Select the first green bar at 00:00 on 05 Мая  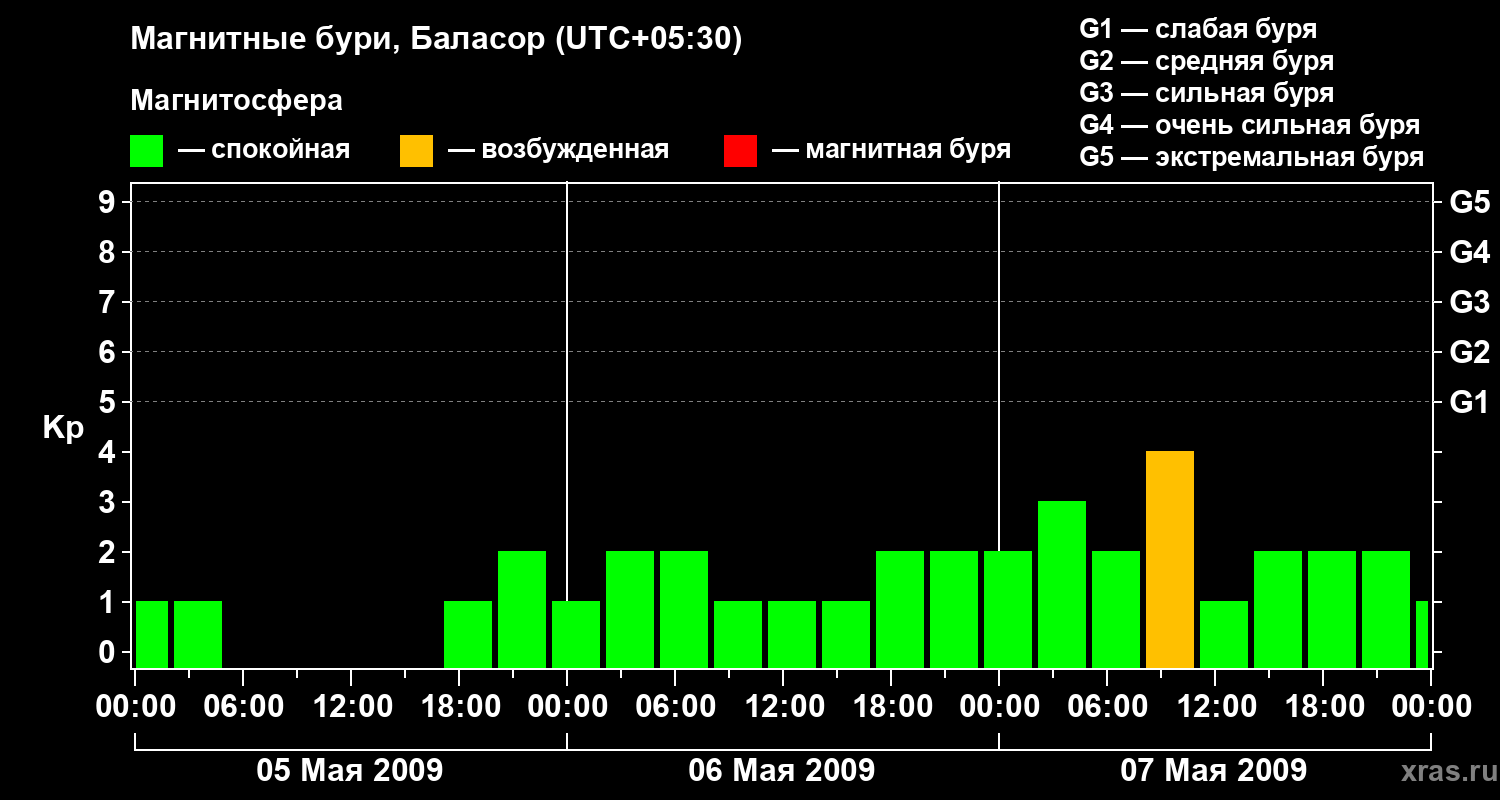[x=152, y=635]
